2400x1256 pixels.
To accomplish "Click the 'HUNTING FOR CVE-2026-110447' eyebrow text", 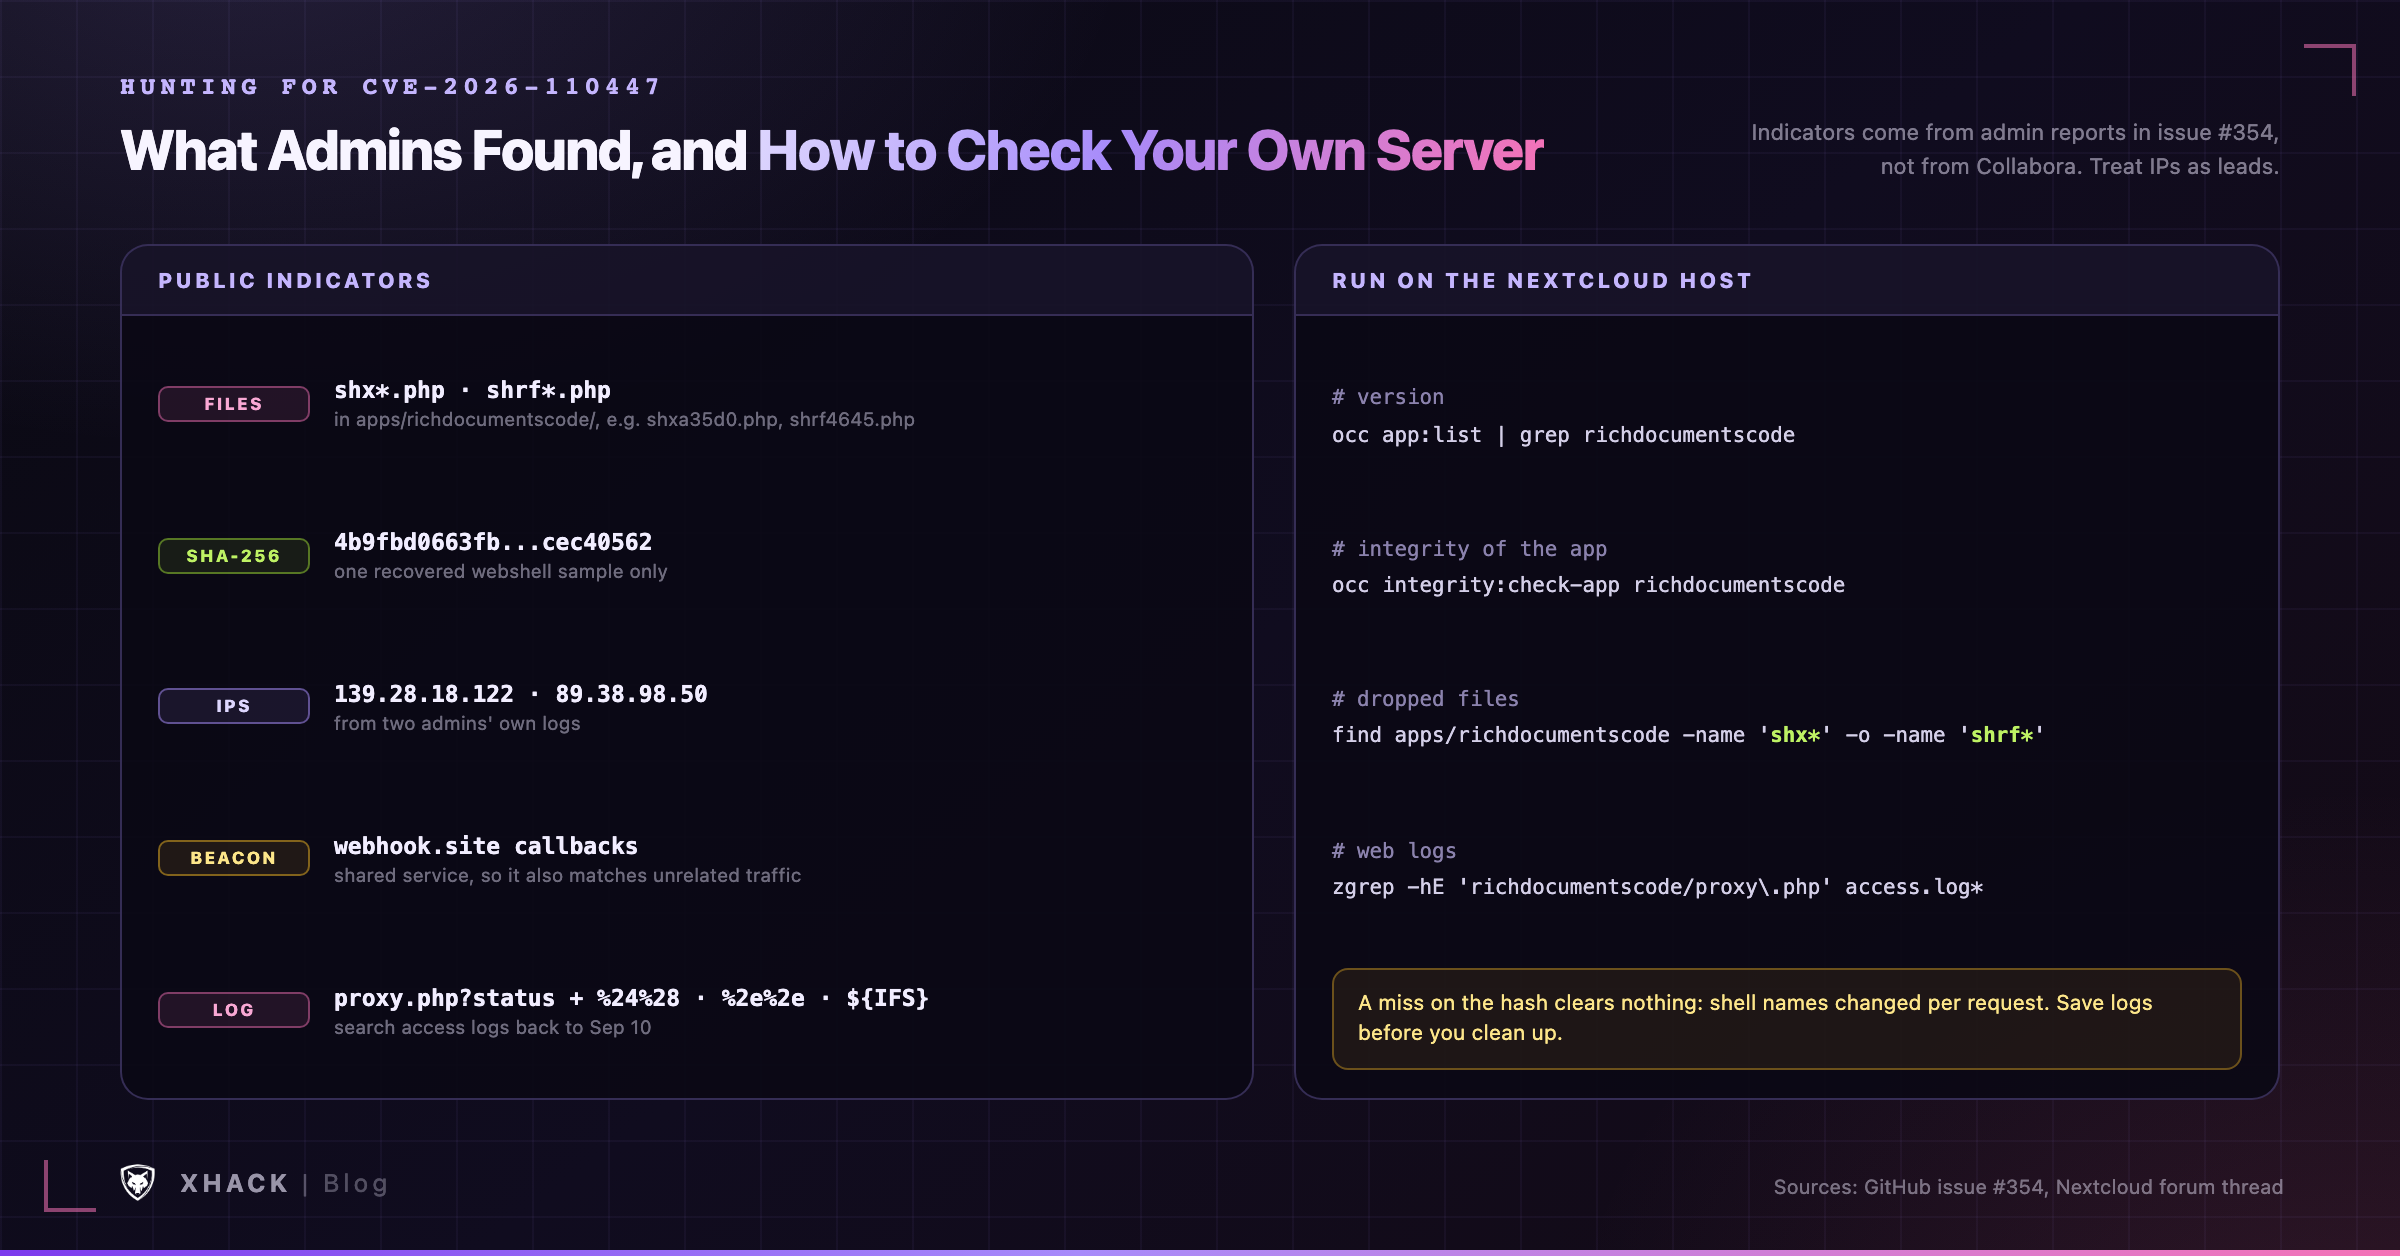I will [391, 87].
